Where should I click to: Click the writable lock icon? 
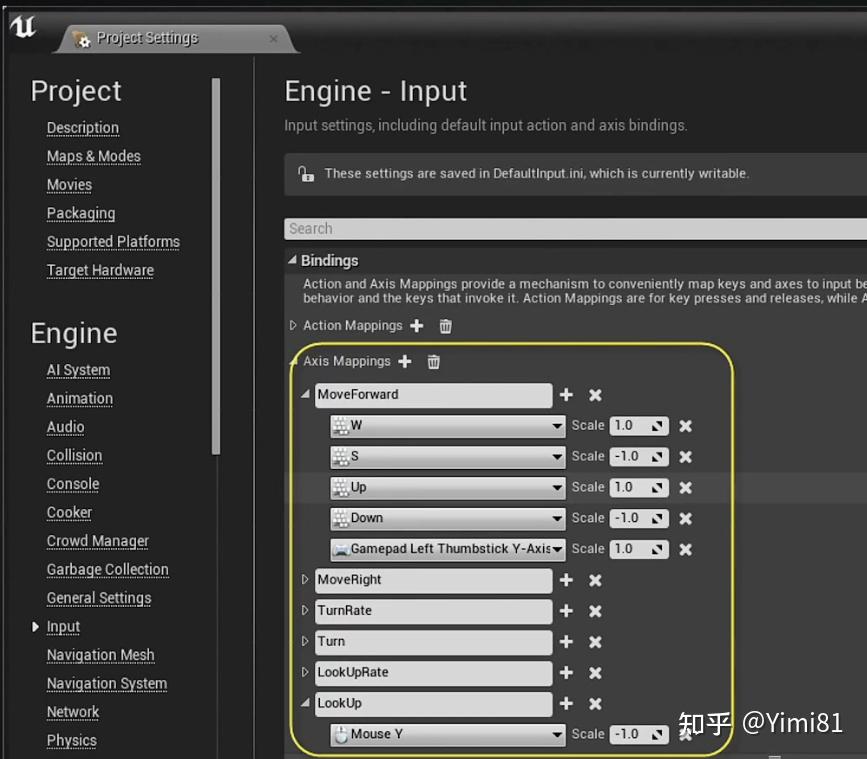306,174
